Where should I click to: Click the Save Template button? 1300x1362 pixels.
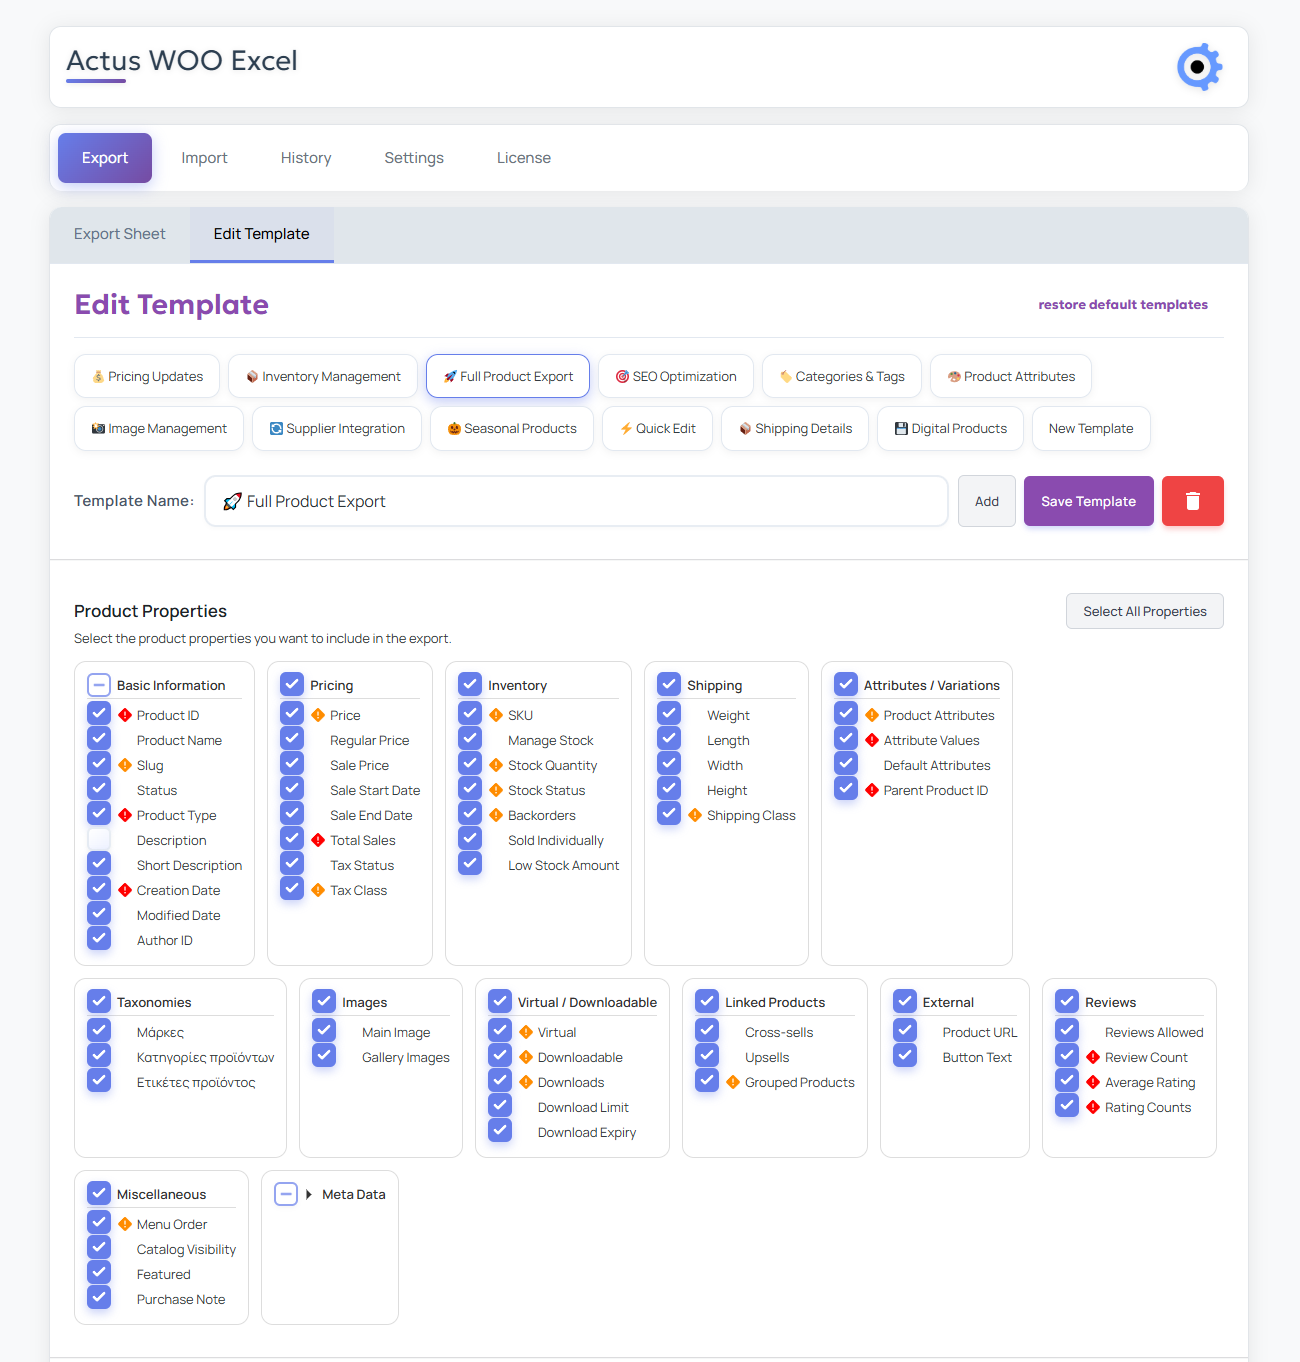tap(1088, 501)
